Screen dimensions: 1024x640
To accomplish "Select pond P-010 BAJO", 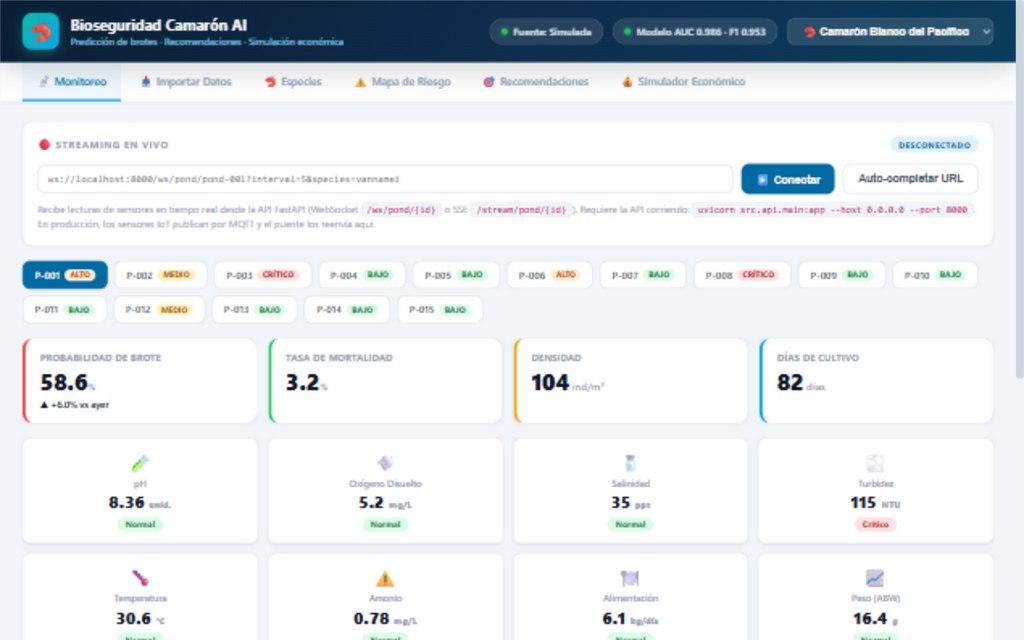I will point(935,275).
